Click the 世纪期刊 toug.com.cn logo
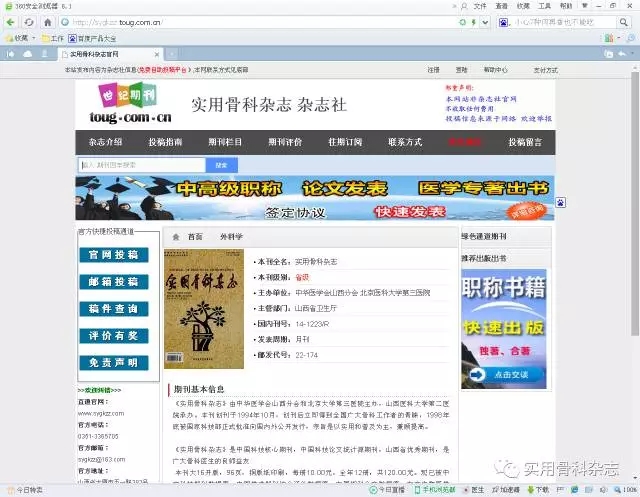The image size is (640, 497). pyautogui.click(x=130, y=104)
